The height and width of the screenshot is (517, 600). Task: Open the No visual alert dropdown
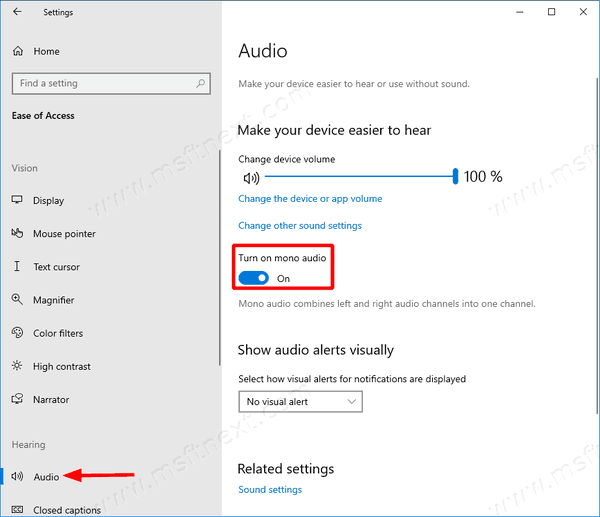point(300,401)
